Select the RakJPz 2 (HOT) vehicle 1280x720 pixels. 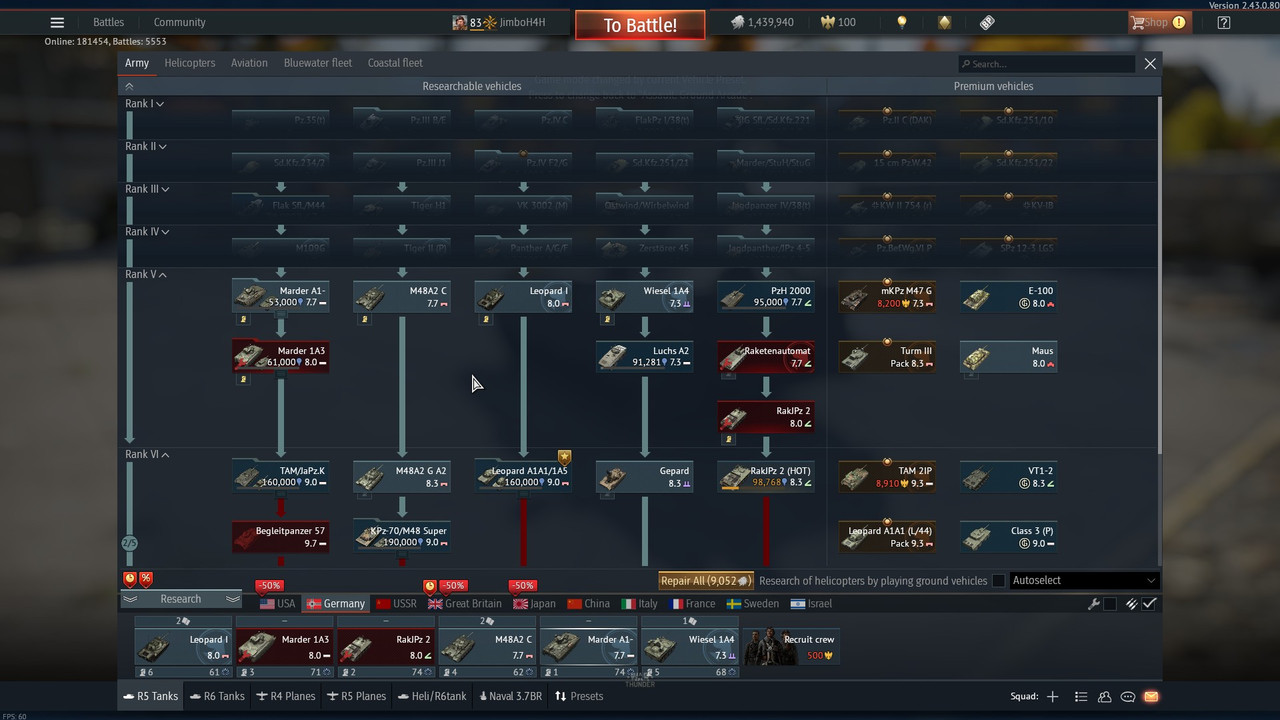(766, 476)
